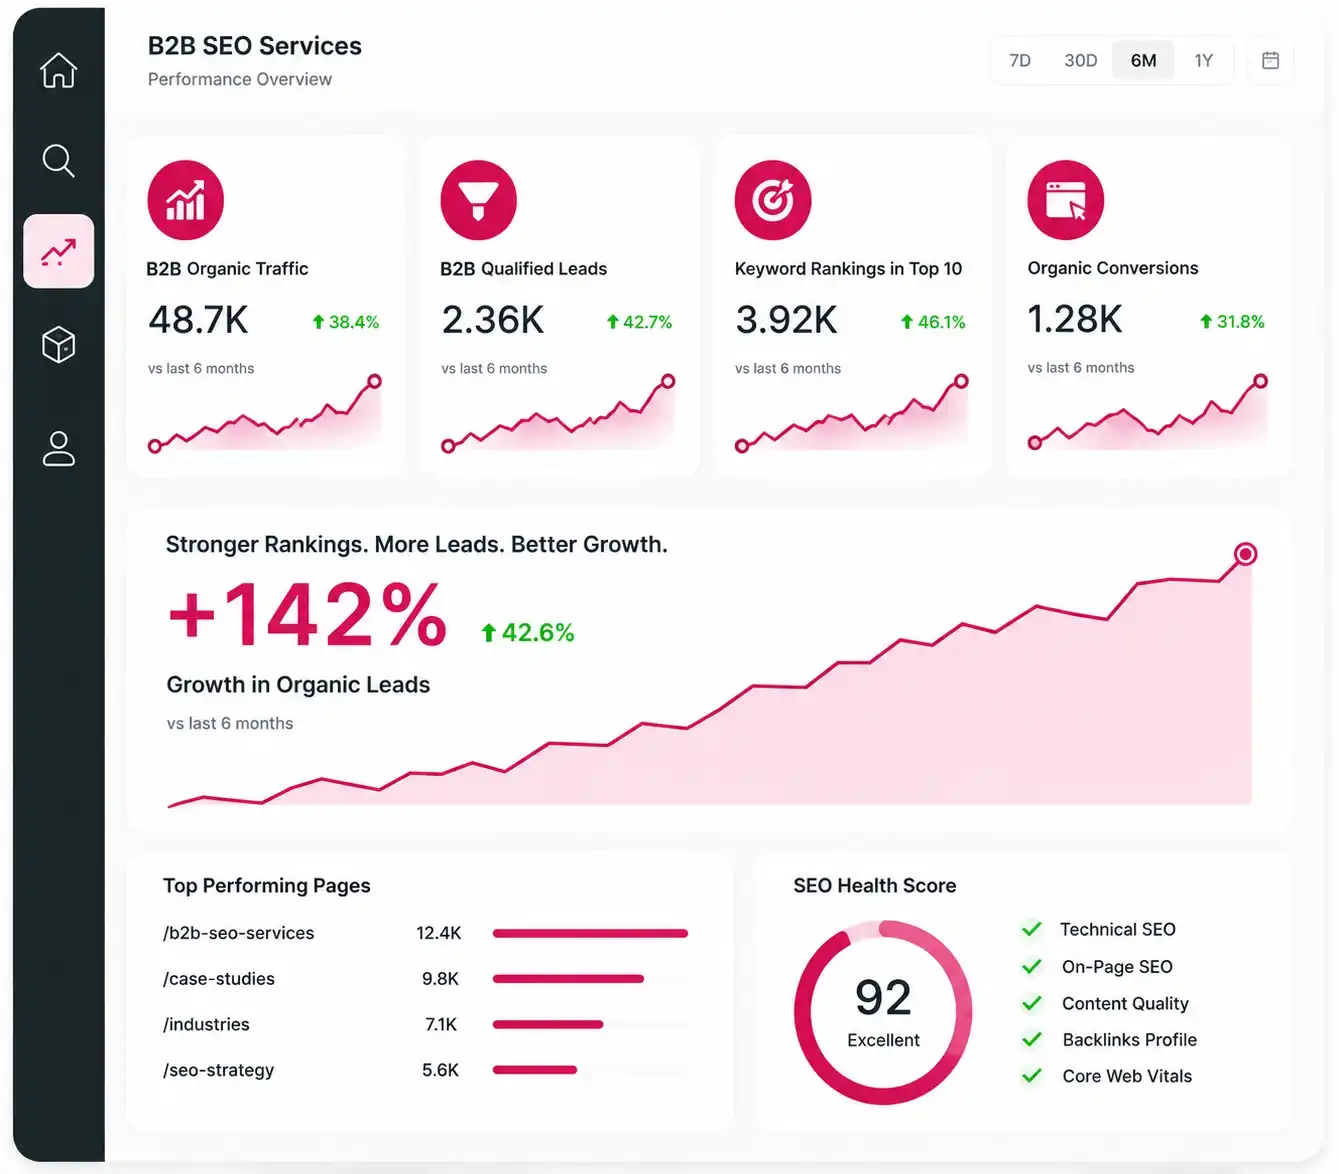Click the 3.92K keyword rankings value
The height and width of the screenshot is (1174, 1339).
786,320
